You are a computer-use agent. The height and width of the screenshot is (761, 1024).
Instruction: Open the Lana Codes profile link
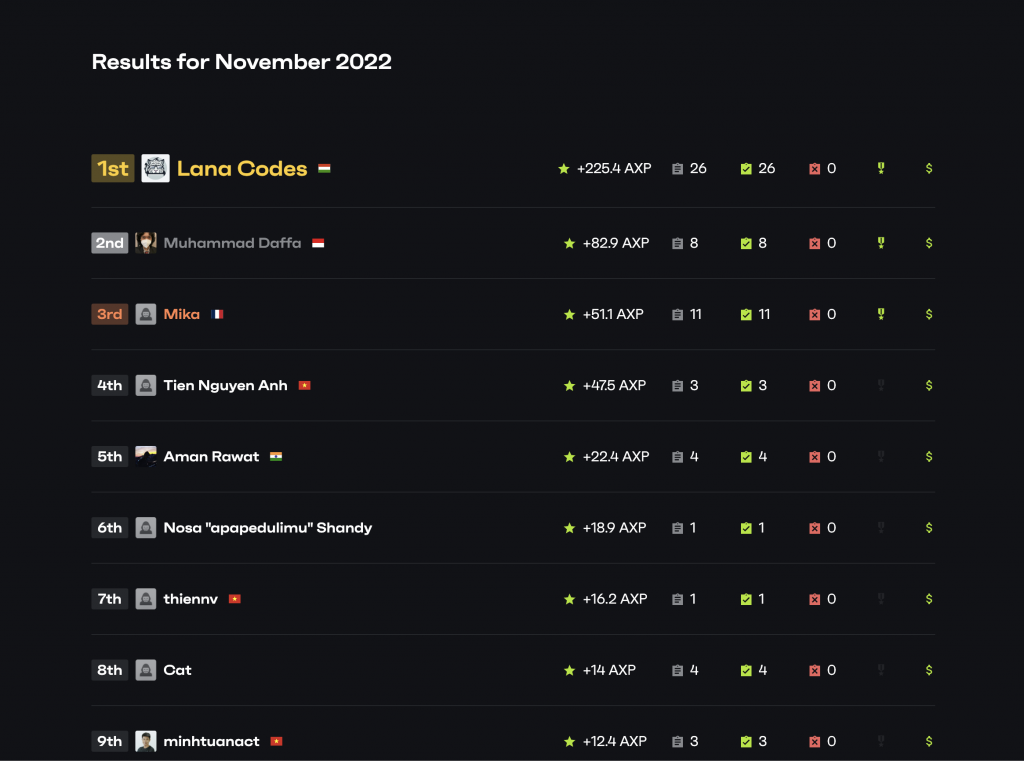click(242, 168)
